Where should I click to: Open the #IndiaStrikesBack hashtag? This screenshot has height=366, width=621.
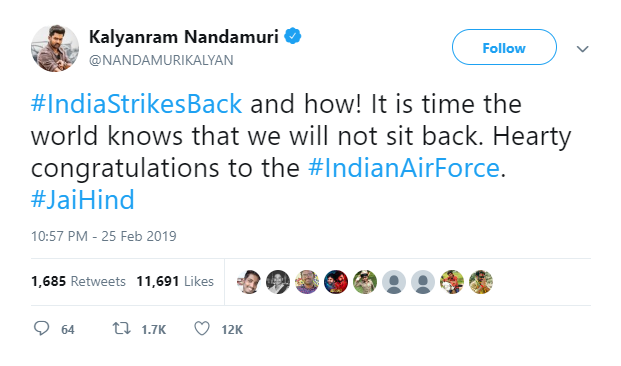click(x=136, y=104)
